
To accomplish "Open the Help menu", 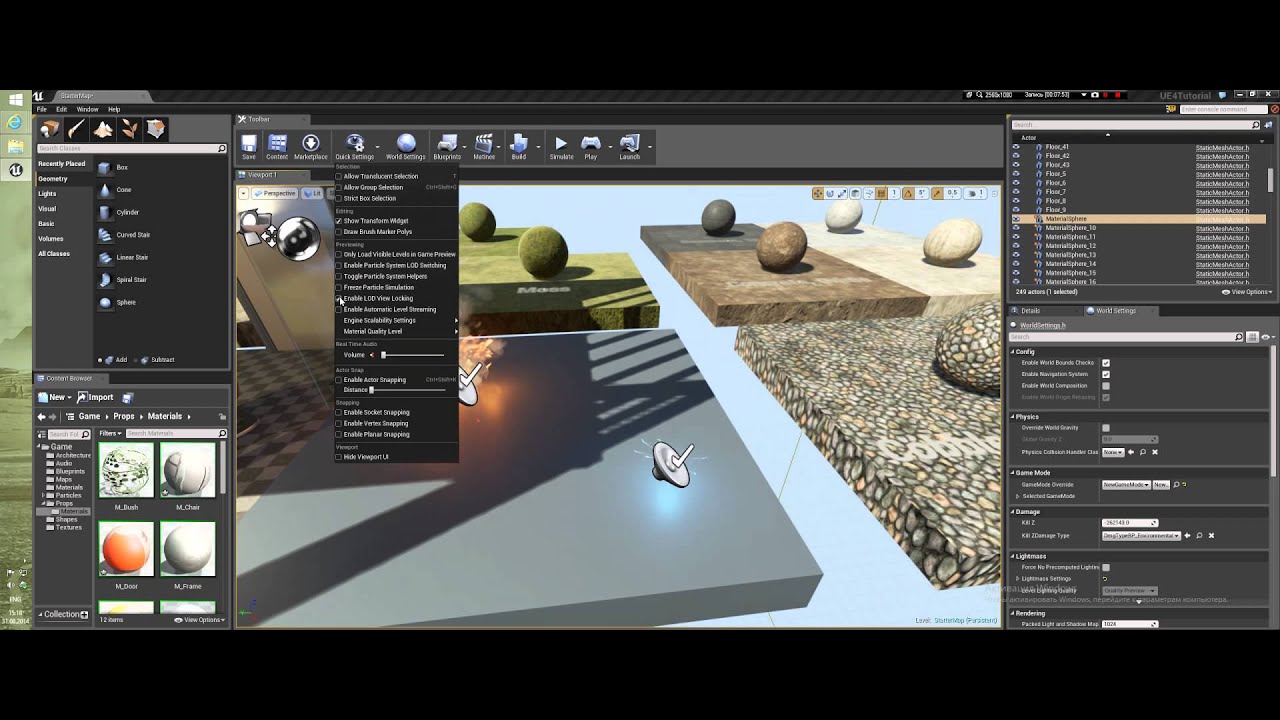I will pos(114,109).
